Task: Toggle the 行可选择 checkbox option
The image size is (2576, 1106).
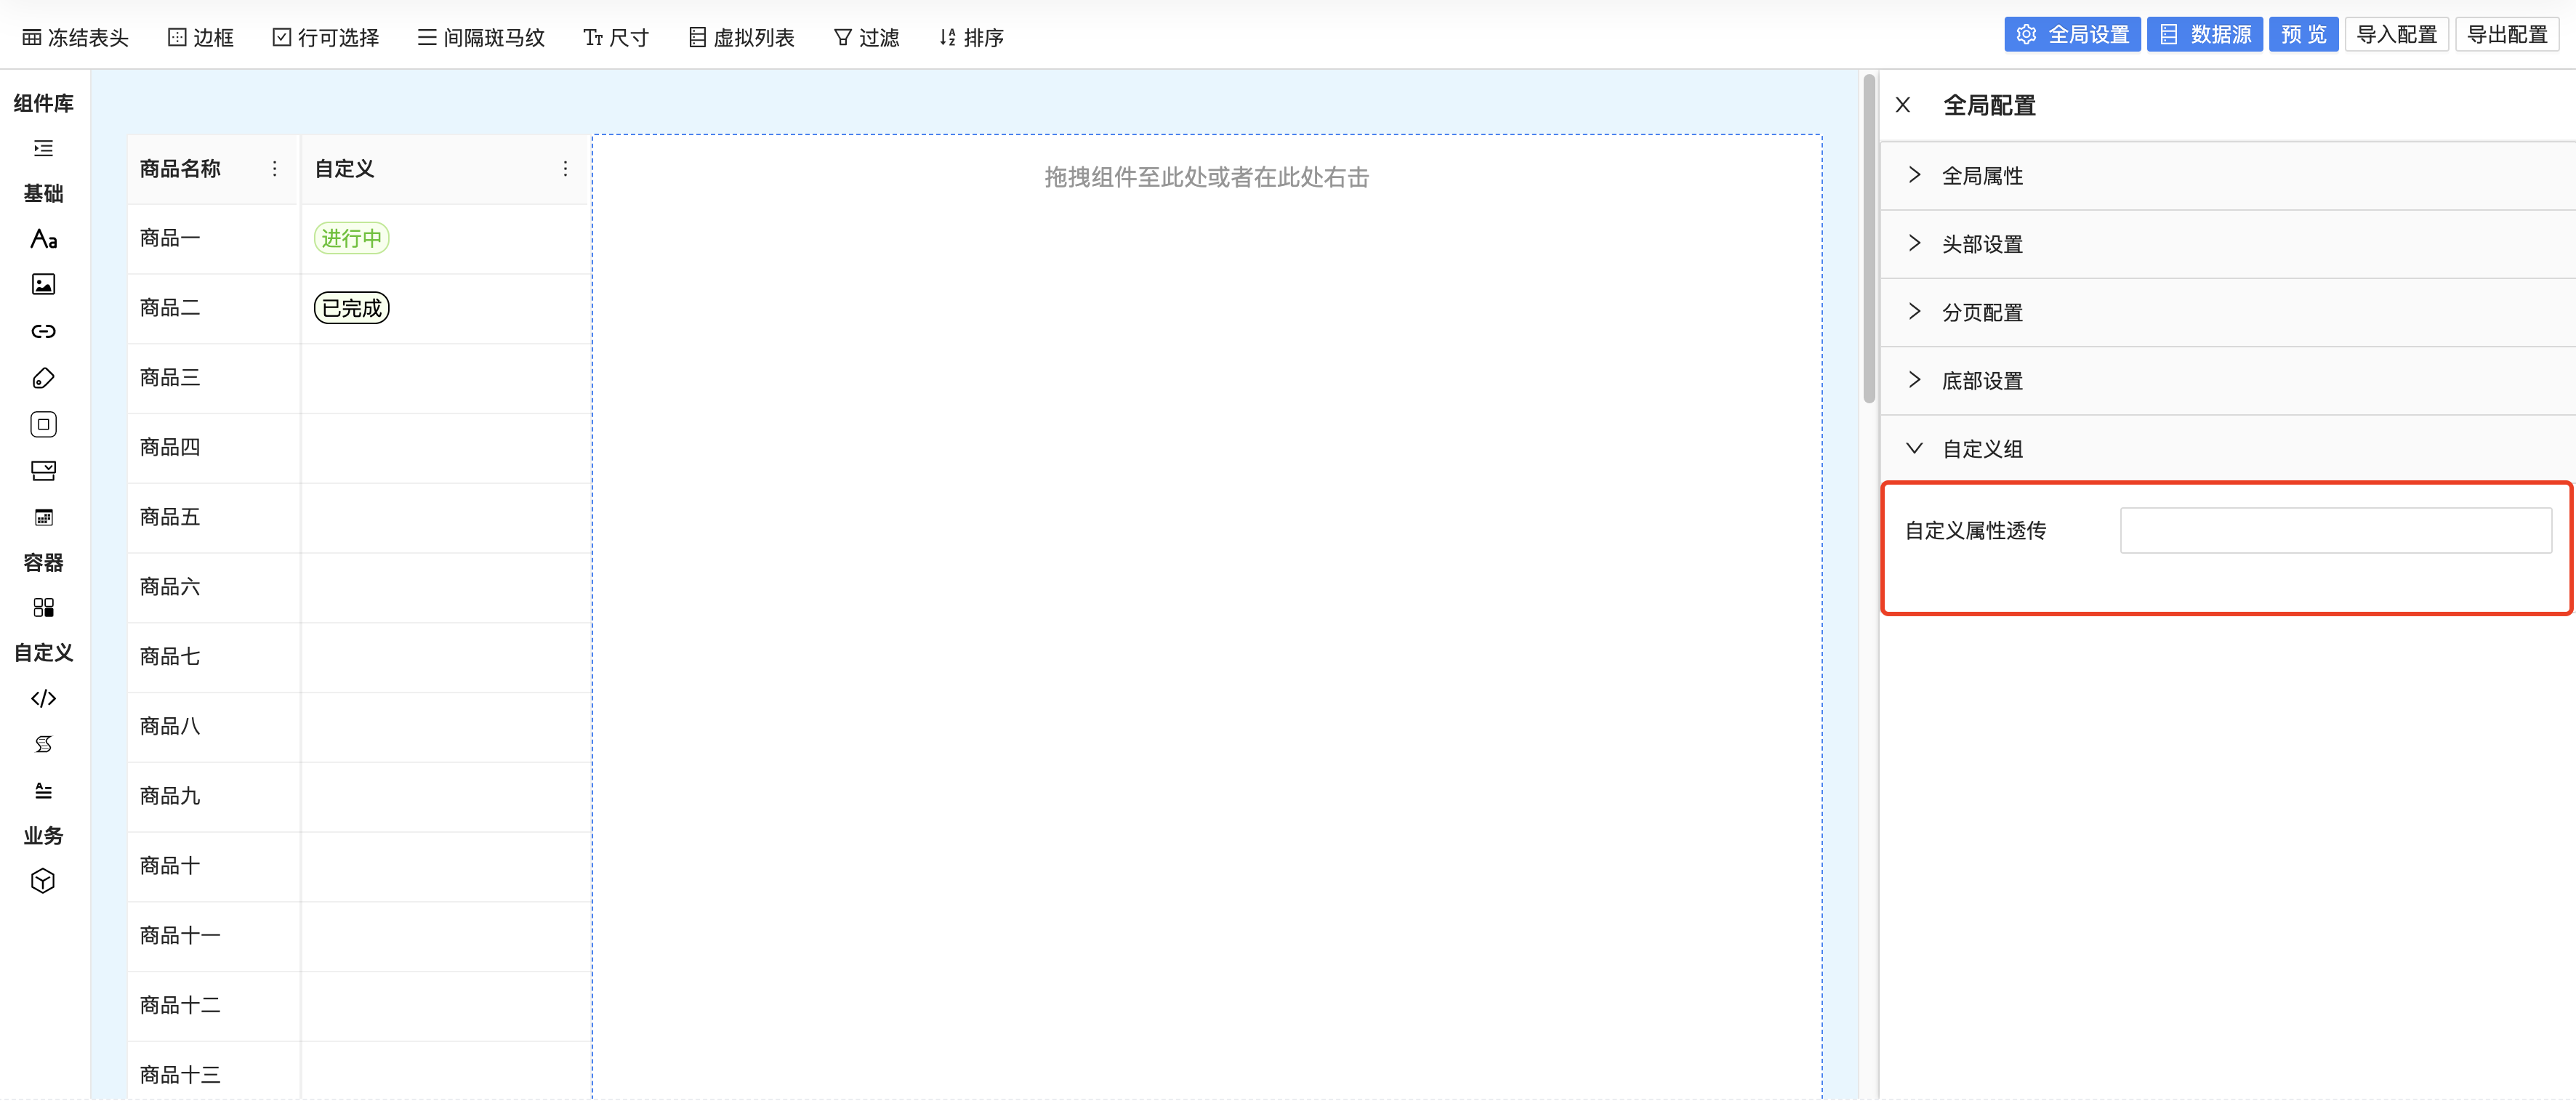Action: (326, 37)
